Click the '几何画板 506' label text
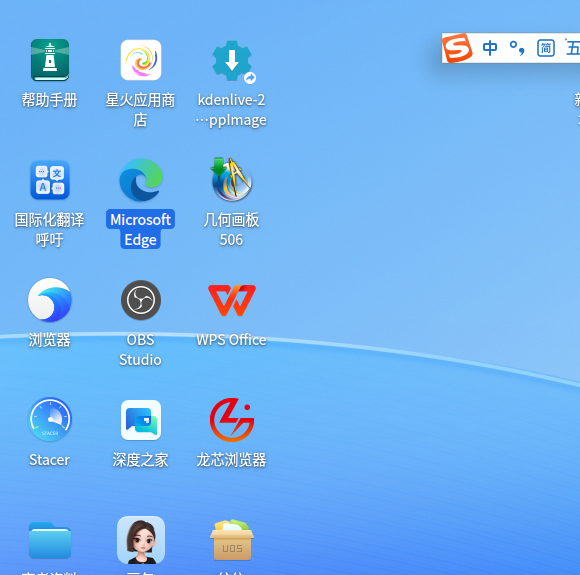The image size is (580, 575). (231, 229)
